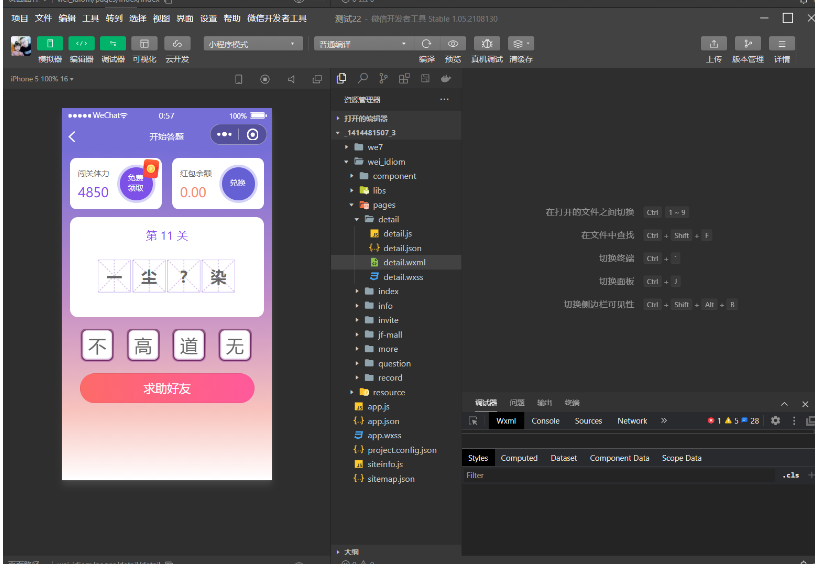Tap the 兑换 redeem button
815x564 pixels.
237,184
